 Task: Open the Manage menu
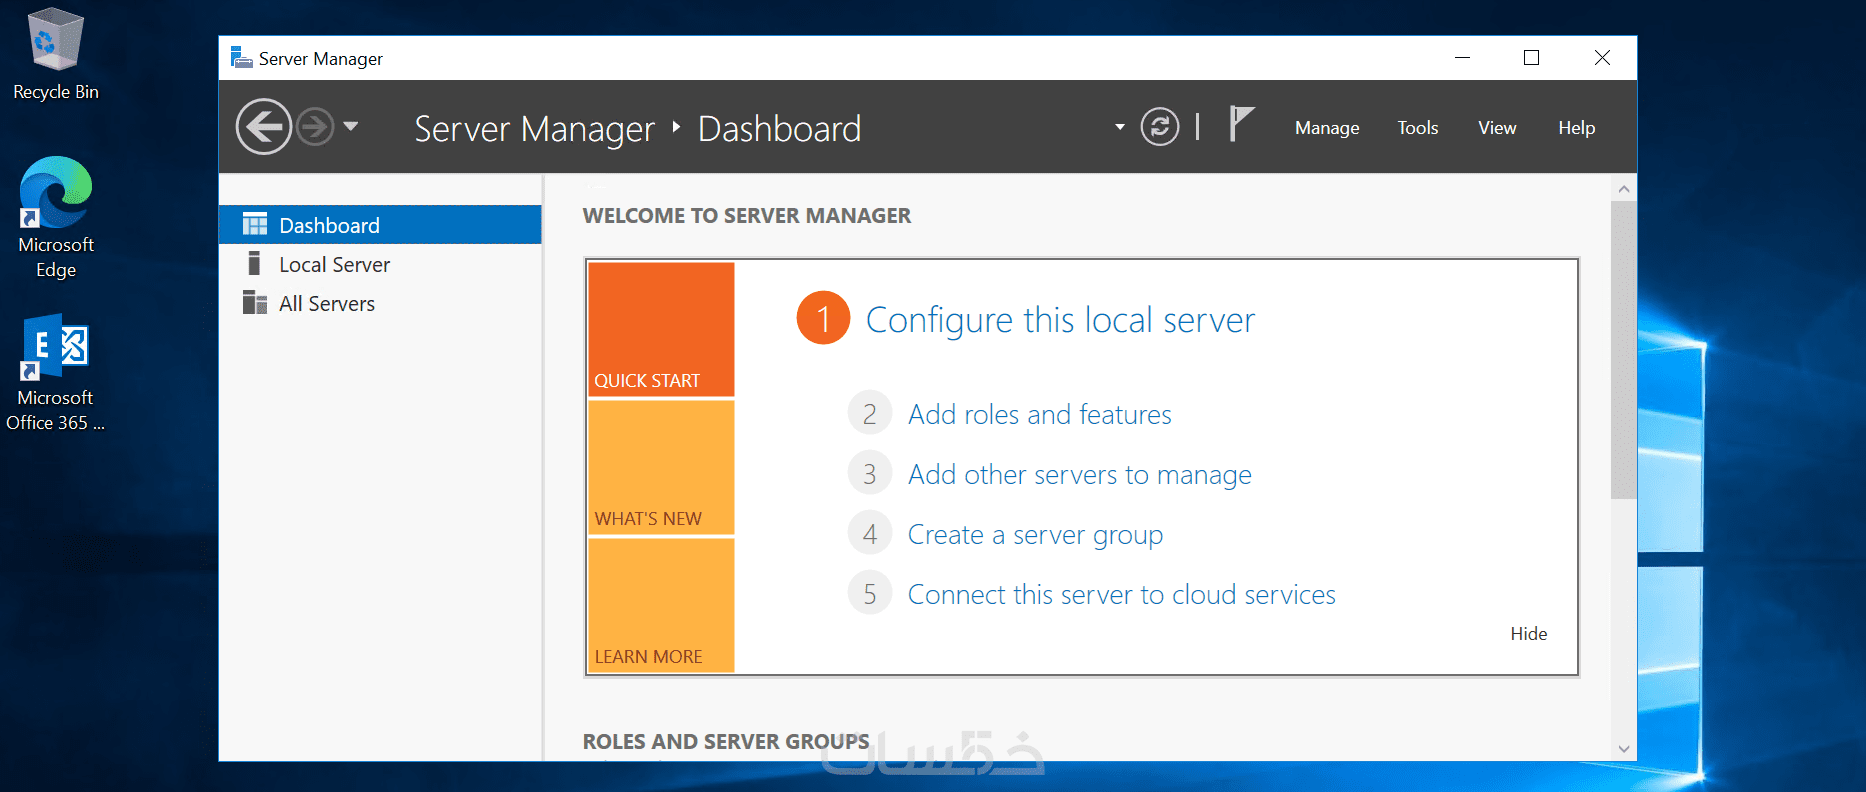[1327, 128]
